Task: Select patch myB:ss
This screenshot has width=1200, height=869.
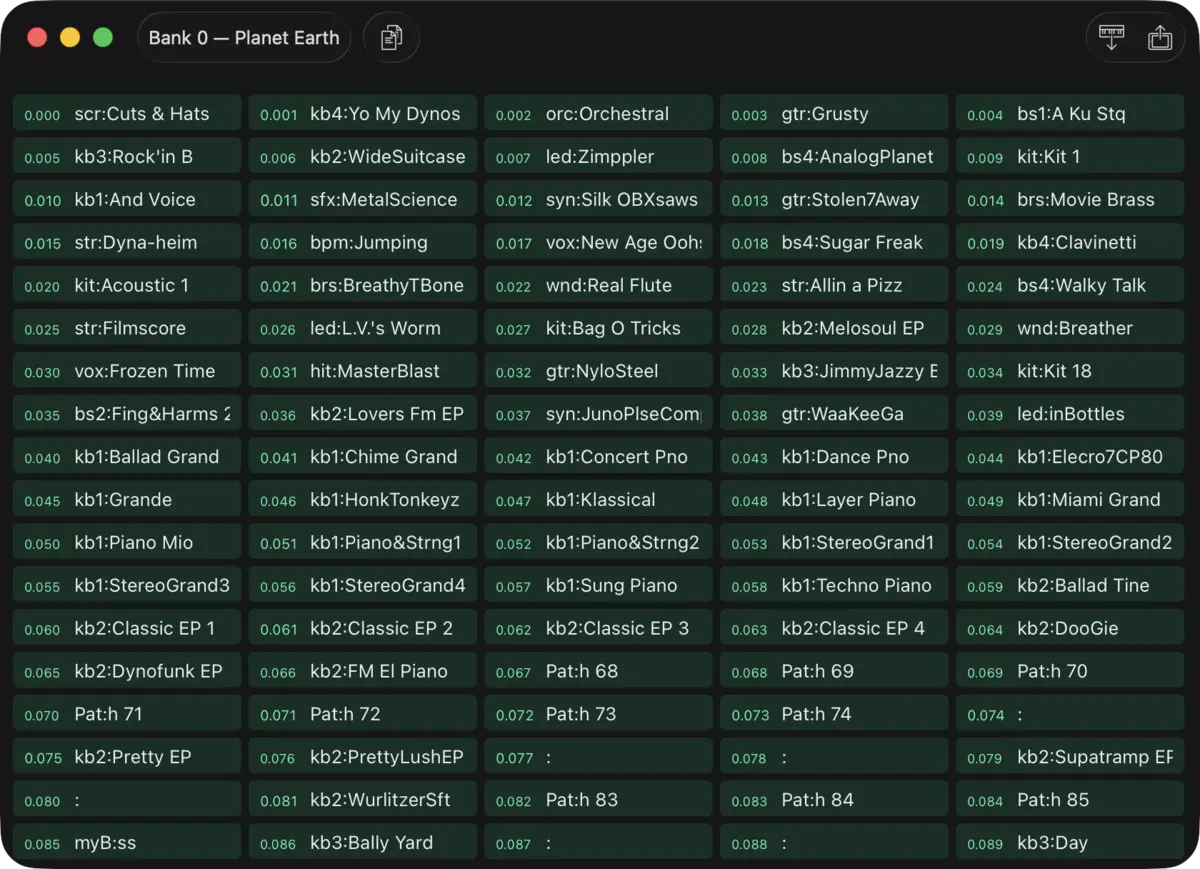Action: coord(128,844)
